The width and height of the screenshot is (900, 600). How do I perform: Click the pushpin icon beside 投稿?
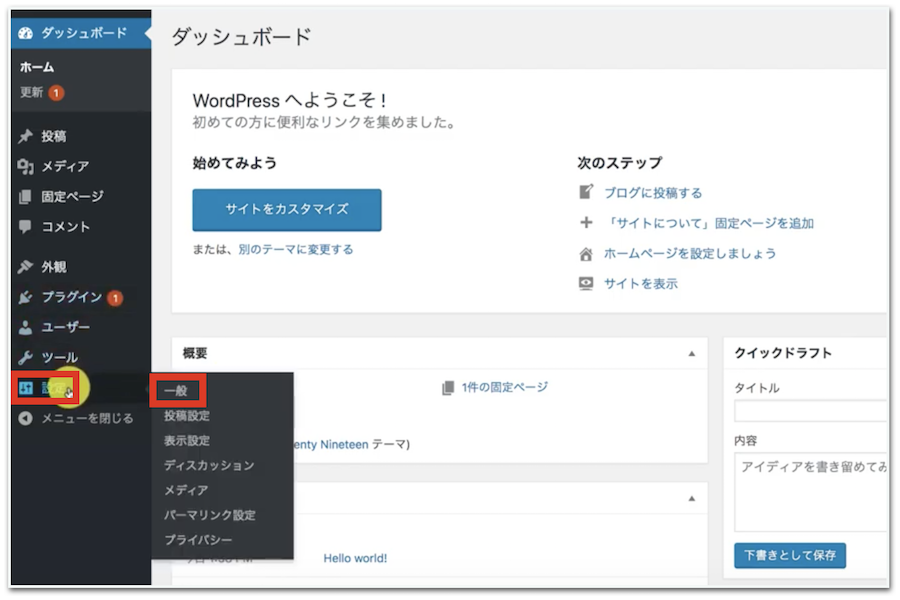click(x=26, y=137)
